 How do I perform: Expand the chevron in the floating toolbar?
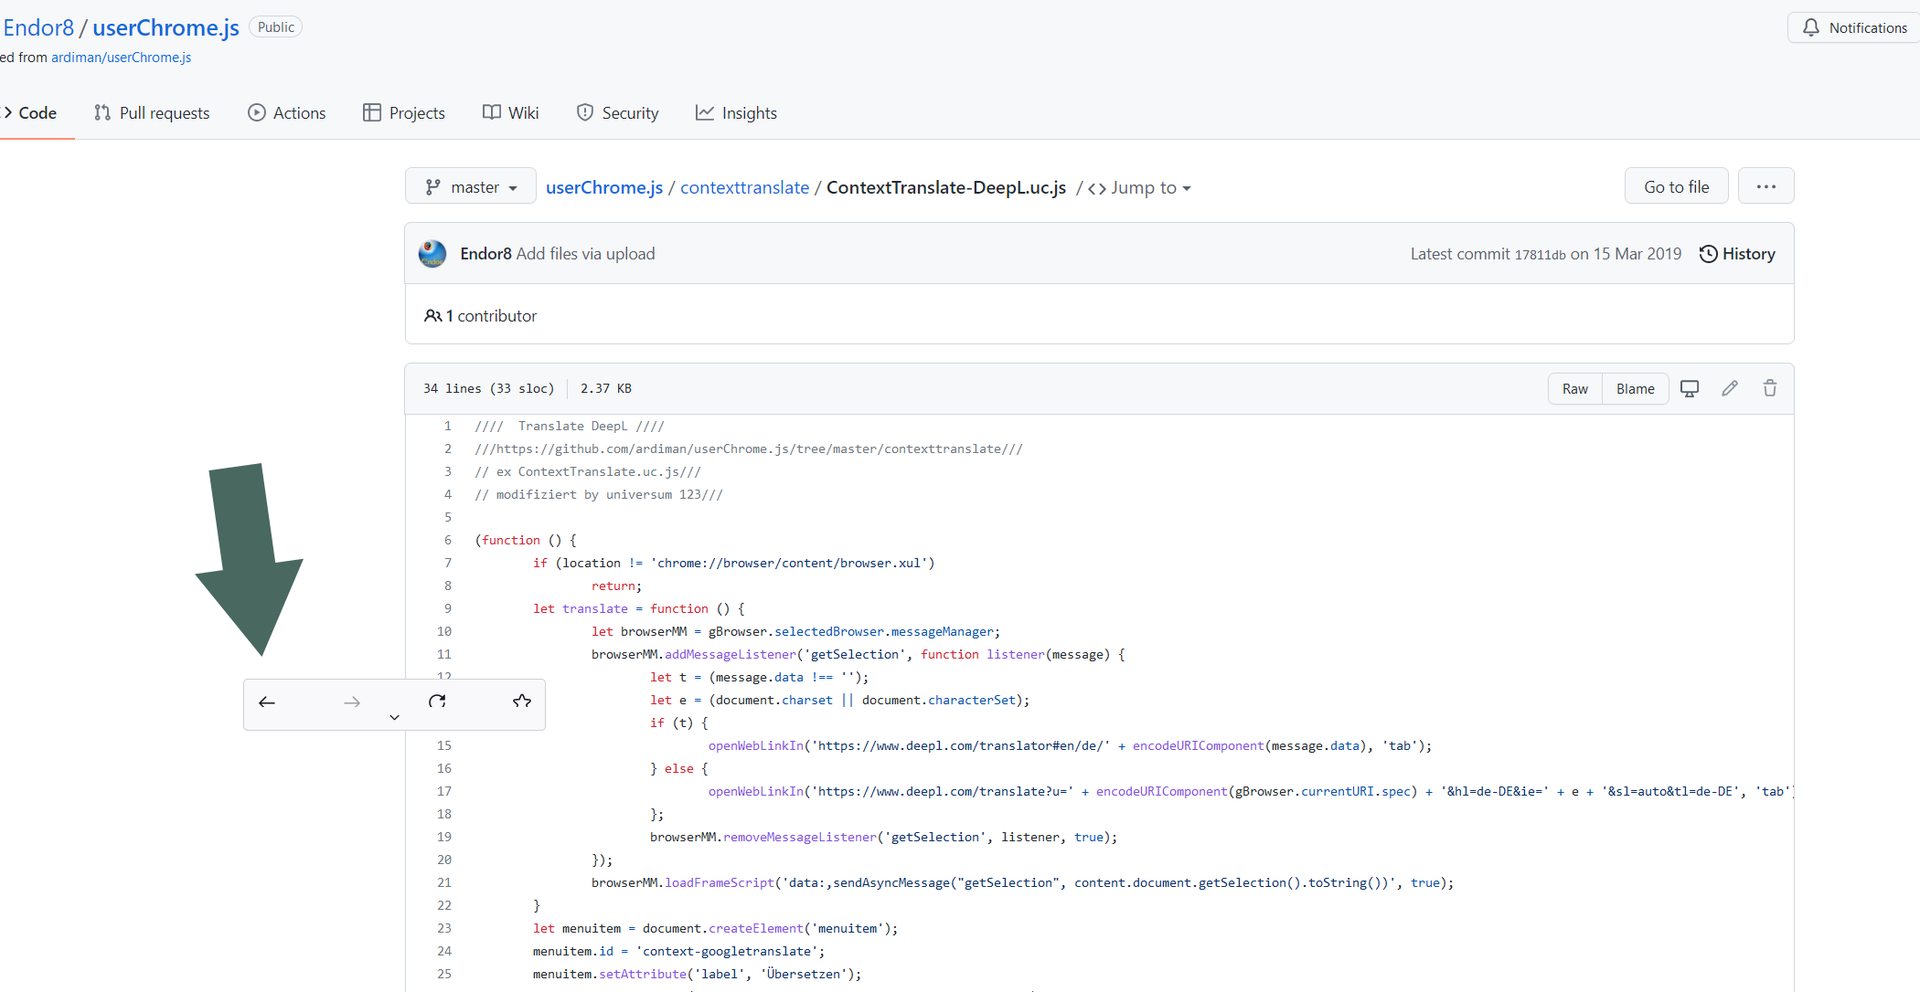(394, 717)
